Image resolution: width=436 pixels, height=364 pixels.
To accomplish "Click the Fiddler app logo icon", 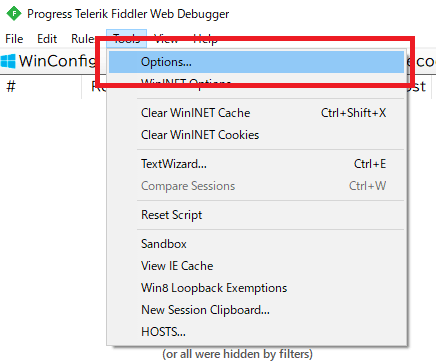I will [x=14, y=14].
